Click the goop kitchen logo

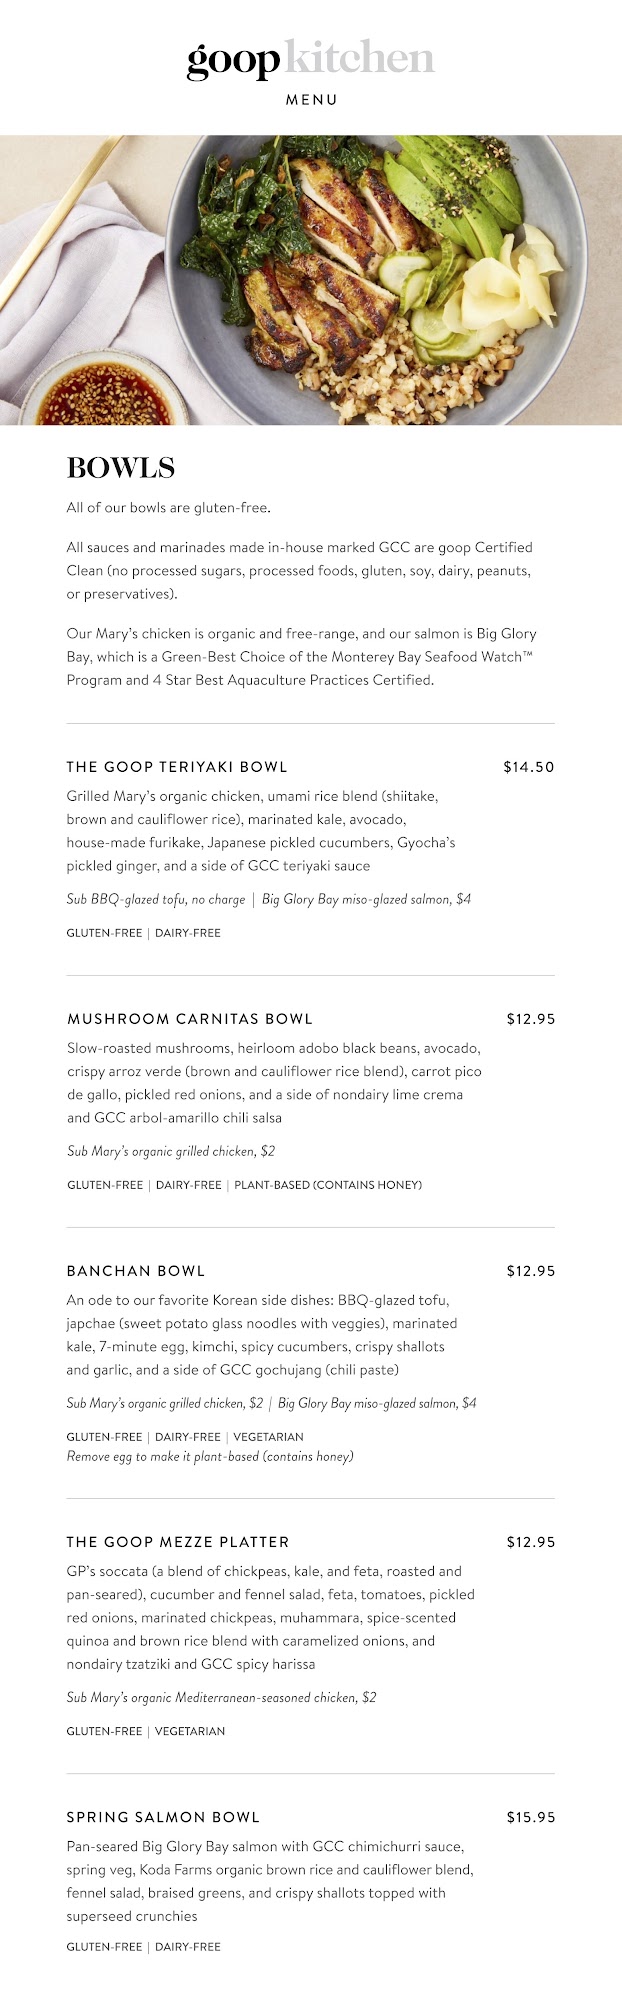coord(310,60)
